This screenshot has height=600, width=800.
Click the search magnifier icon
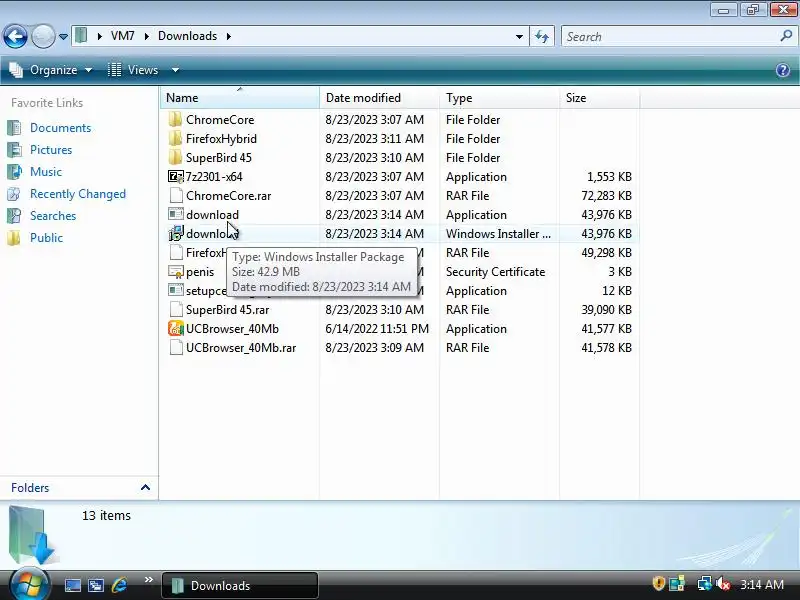(786, 36)
